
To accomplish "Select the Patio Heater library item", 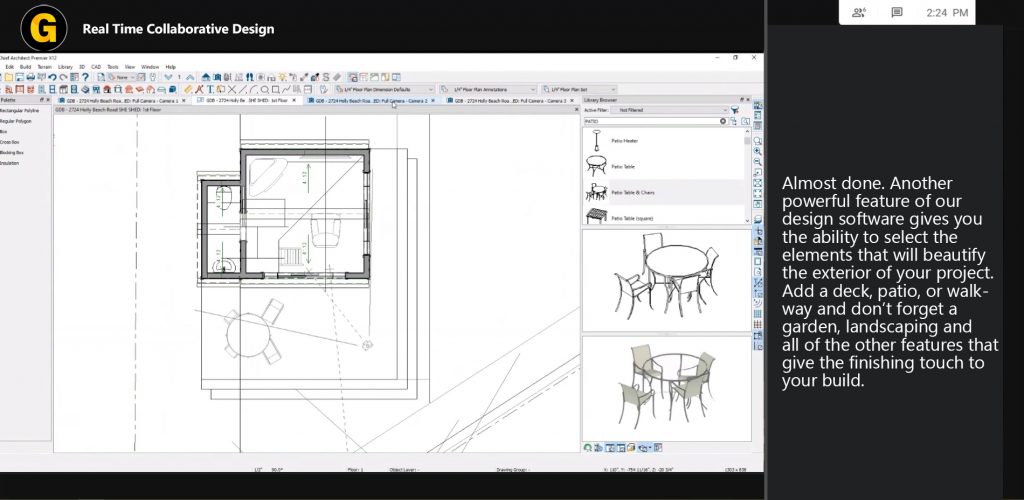I will [x=663, y=141].
